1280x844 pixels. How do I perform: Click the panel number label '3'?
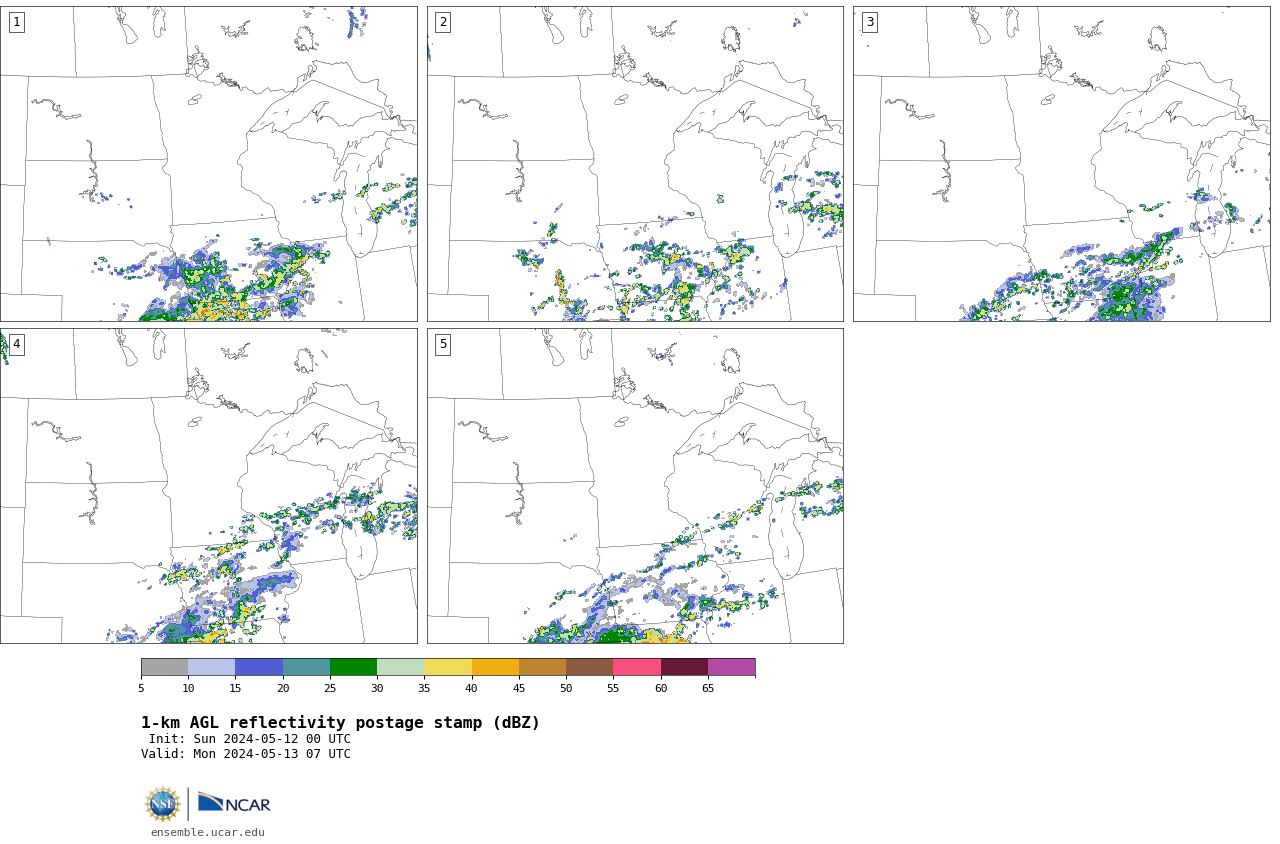tap(869, 22)
